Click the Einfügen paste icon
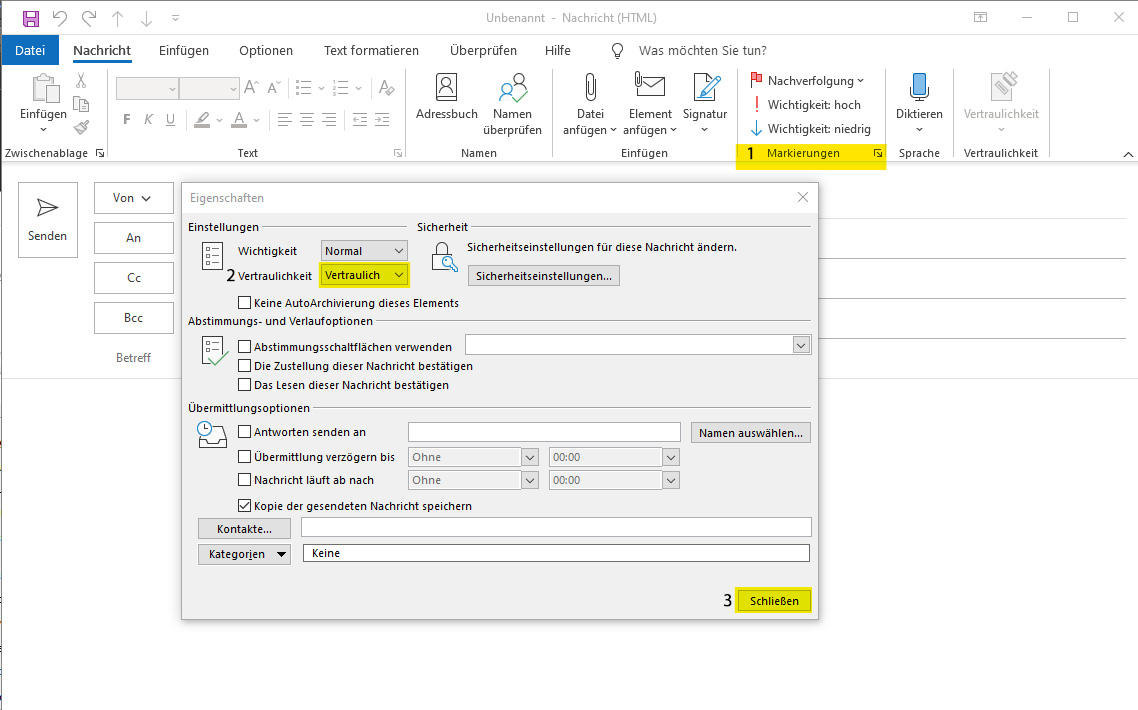Viewport: 1138px width, 710px height. pyautogui.click(x=44, y=89)
